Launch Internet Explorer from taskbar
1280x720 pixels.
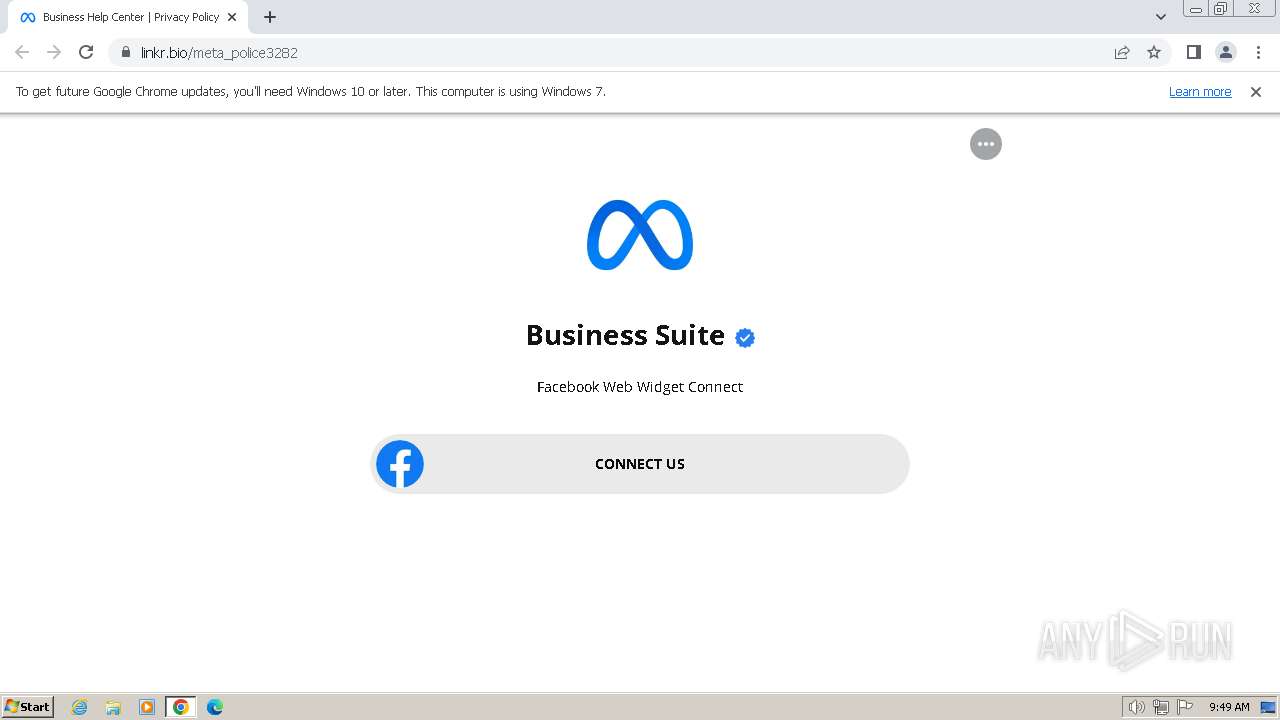click(x=80, y=707)
